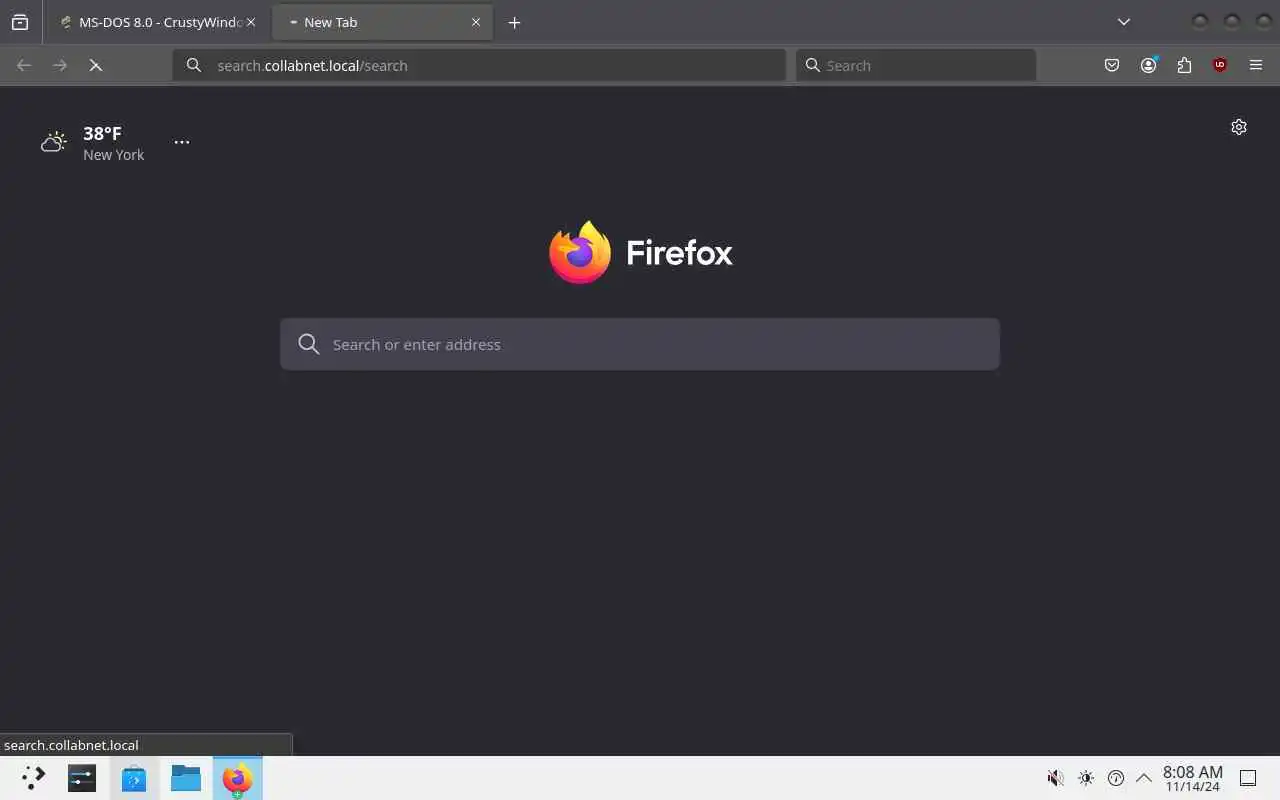Expand the List all tabs dropdown
Screen dimensions: 1280x800
pyautogui.click(x=1124, y=22)
